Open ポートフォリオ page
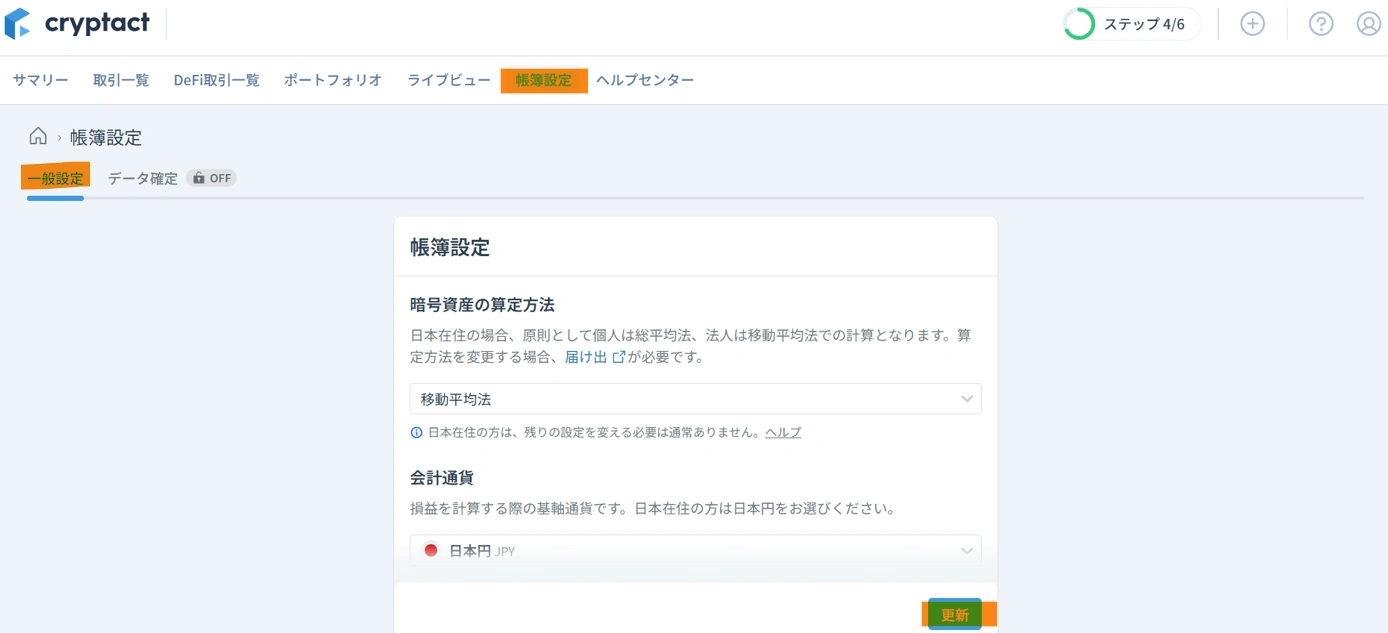This screenshot has width=1388, height=633. (x=333, y=80)
